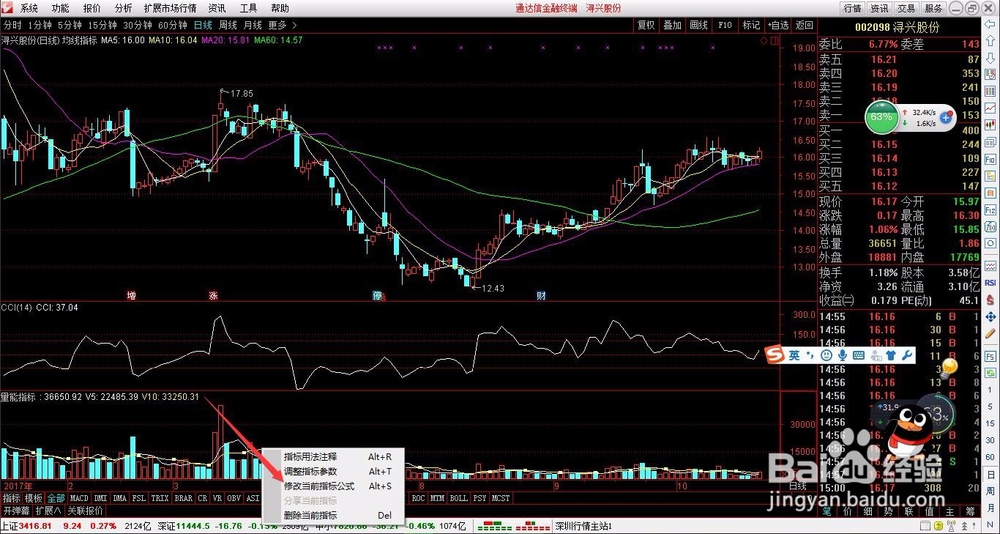Click the +自选 button

(x=777, y=26)
